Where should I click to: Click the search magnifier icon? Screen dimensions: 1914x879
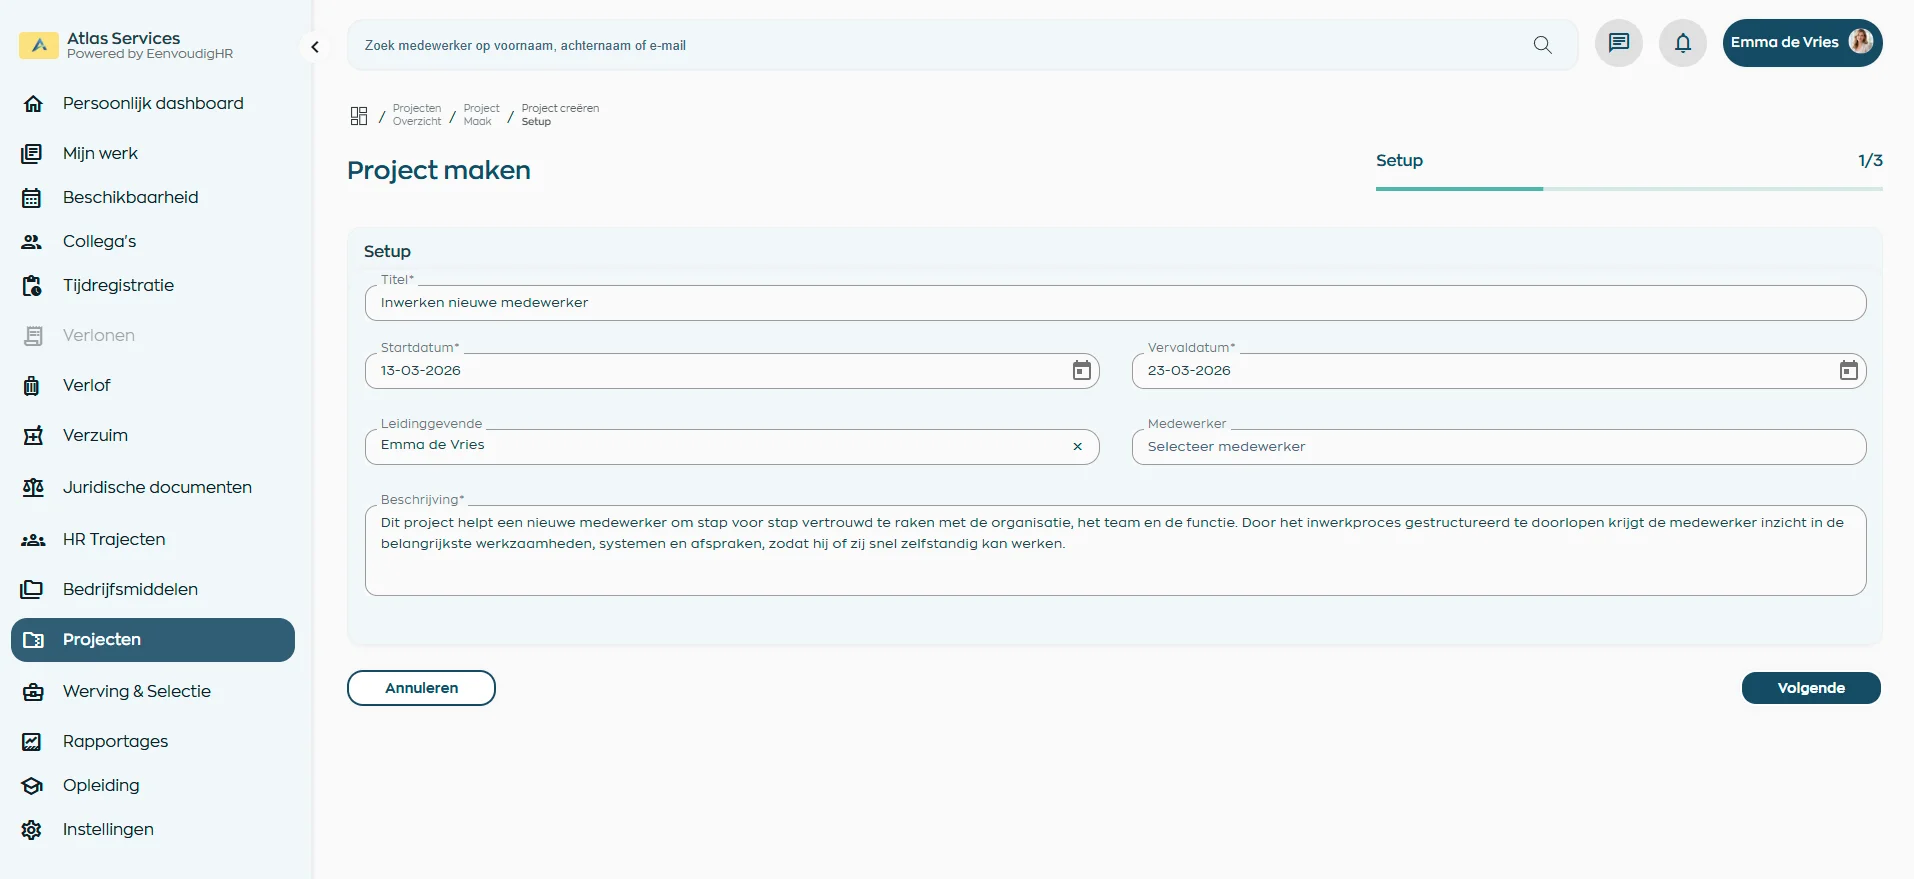click(x=1542, y=45)
